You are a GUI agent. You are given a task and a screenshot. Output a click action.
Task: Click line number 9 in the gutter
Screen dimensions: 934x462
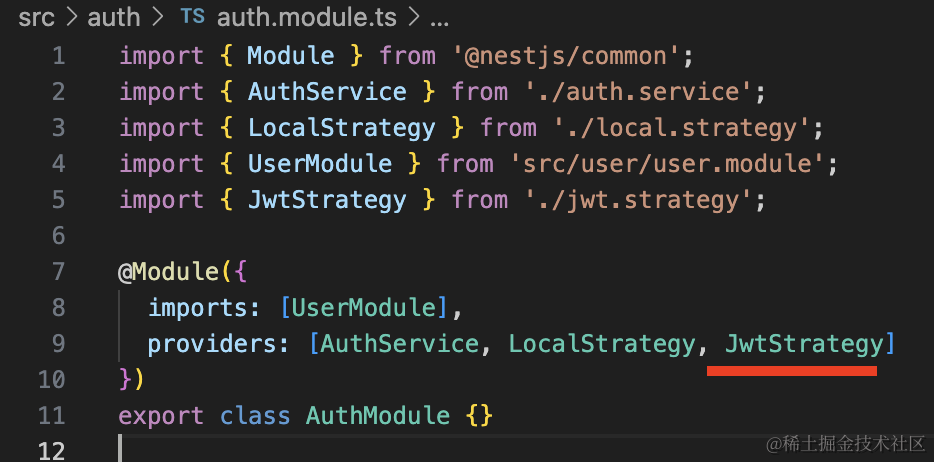click(57, 344)
